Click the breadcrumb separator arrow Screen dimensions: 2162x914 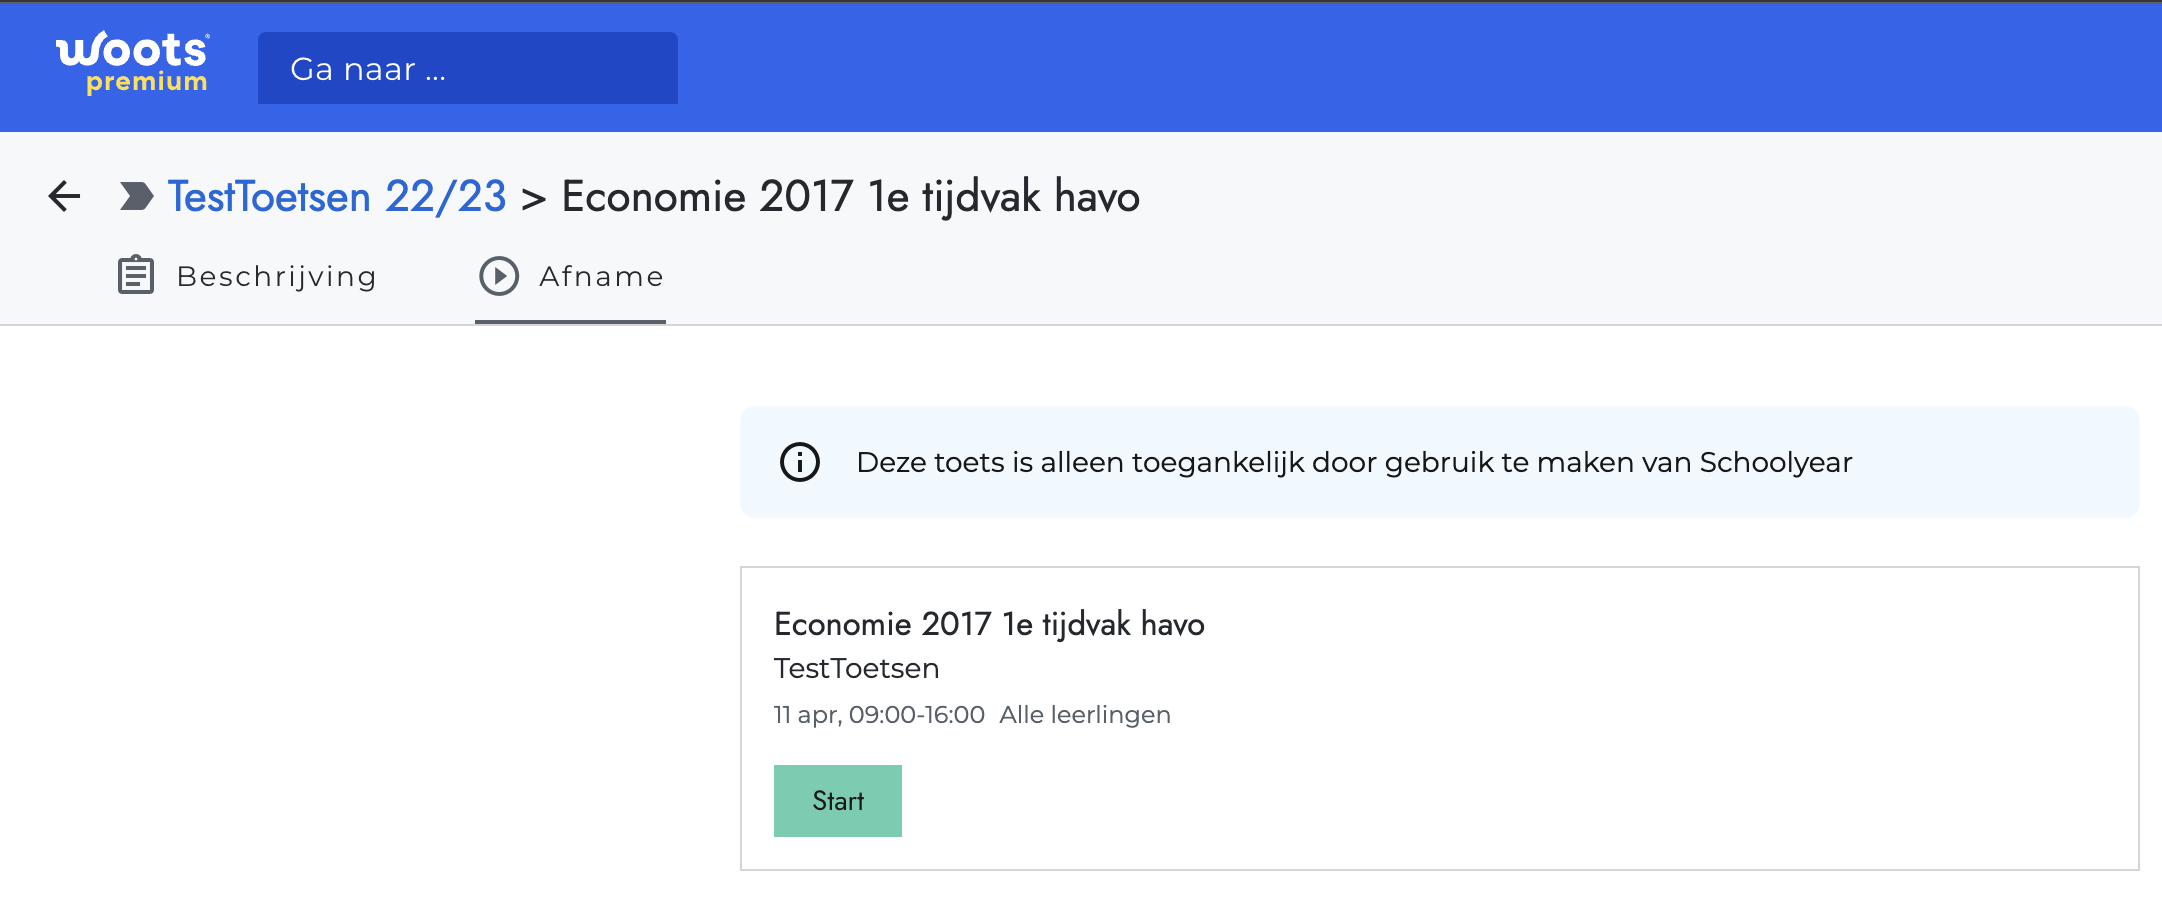(x=534, y=199)
